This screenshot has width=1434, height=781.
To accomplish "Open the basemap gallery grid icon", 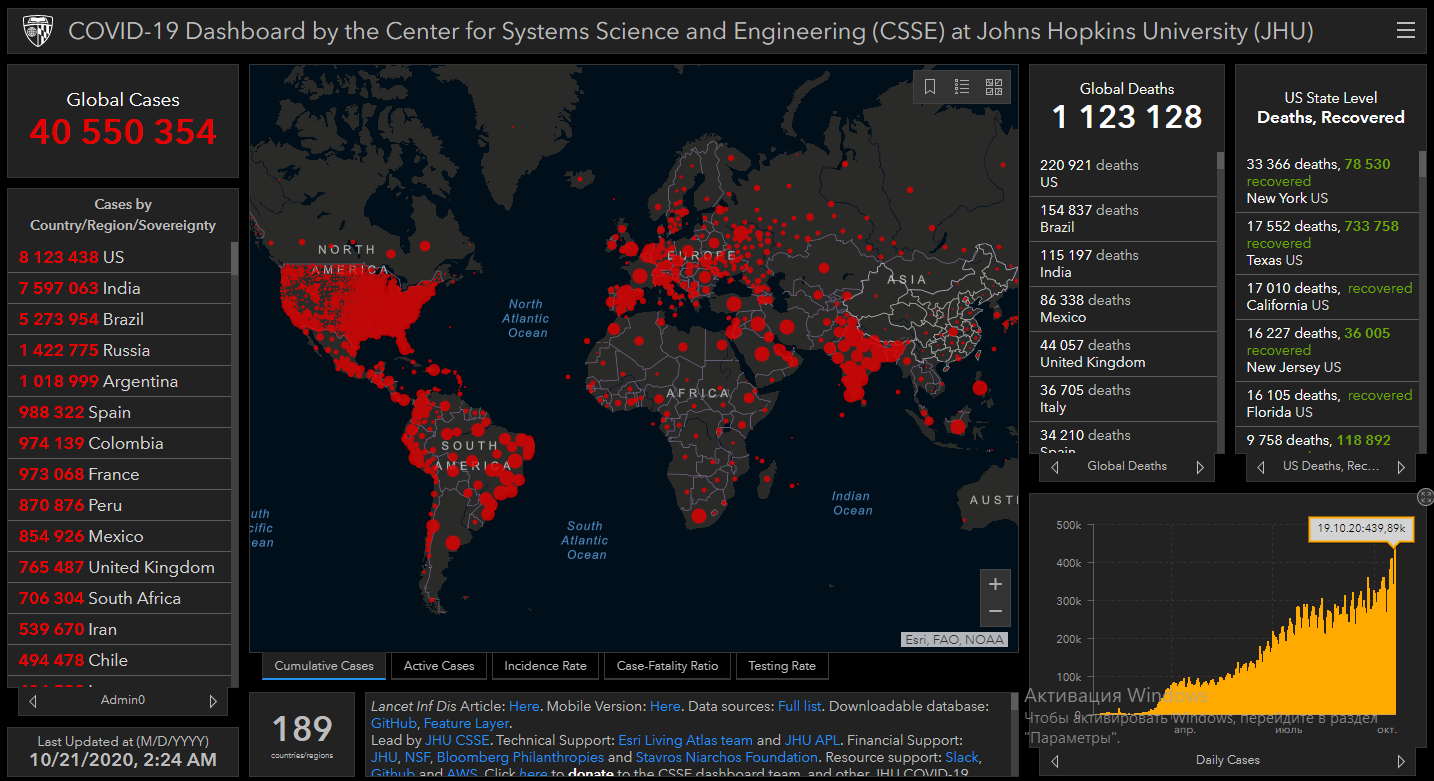I will tap(994, 87).
